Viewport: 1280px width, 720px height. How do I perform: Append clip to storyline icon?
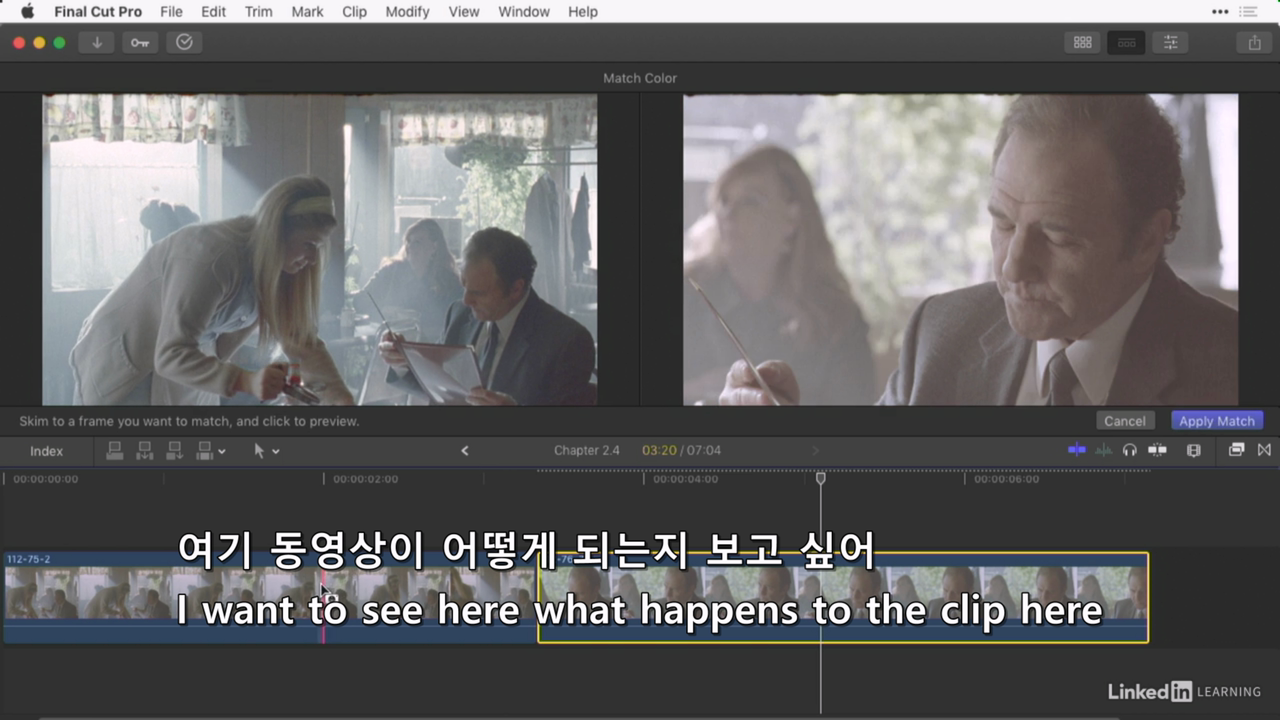(x=175, y=451)
